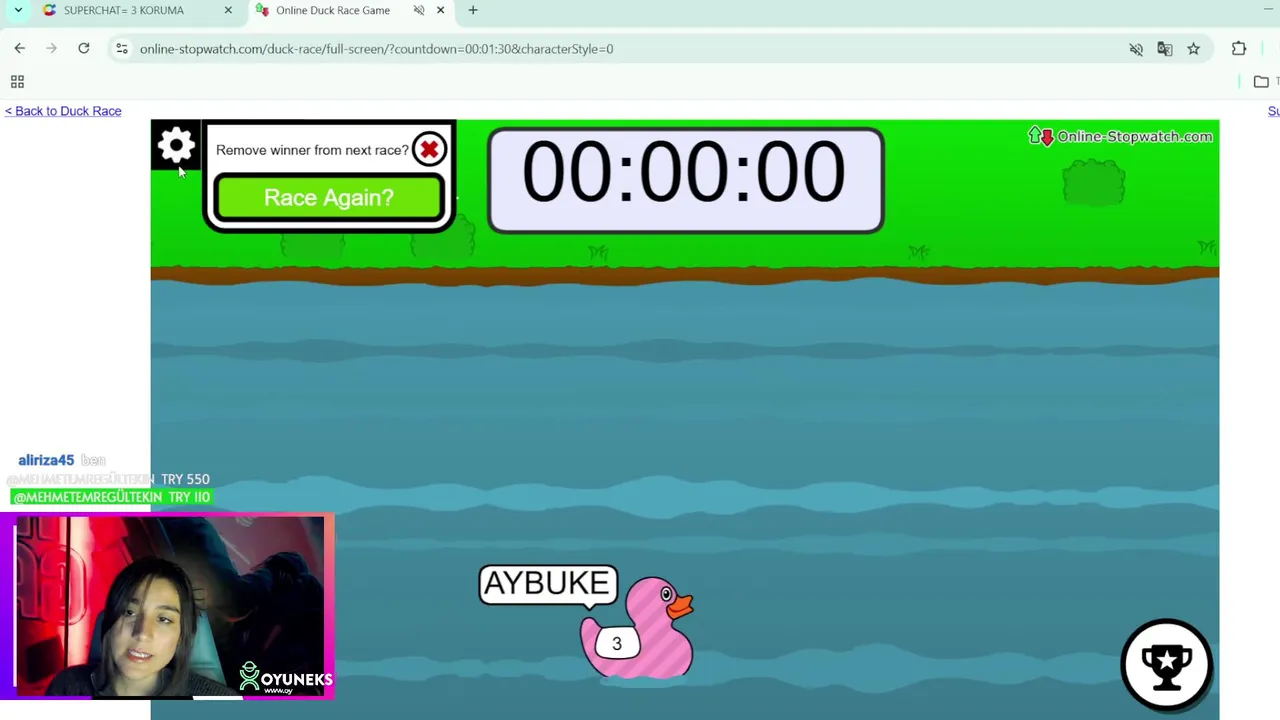Click the aliriza45 chat username
The width and height of the screenshot is (1280, 720).
46,460
